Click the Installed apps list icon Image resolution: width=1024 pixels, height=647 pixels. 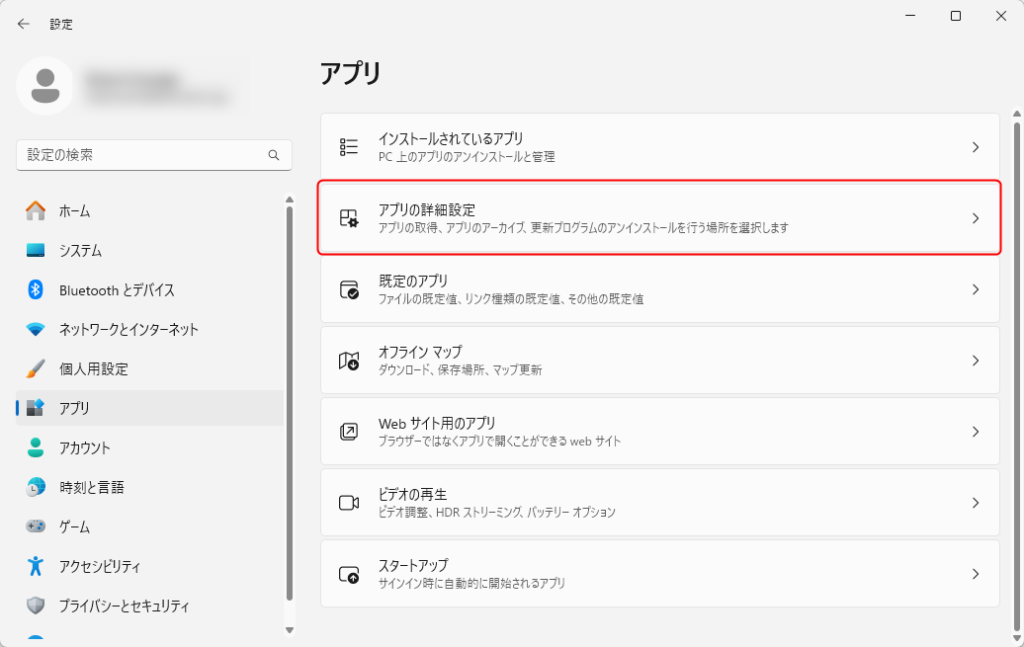tap(349, 147)
